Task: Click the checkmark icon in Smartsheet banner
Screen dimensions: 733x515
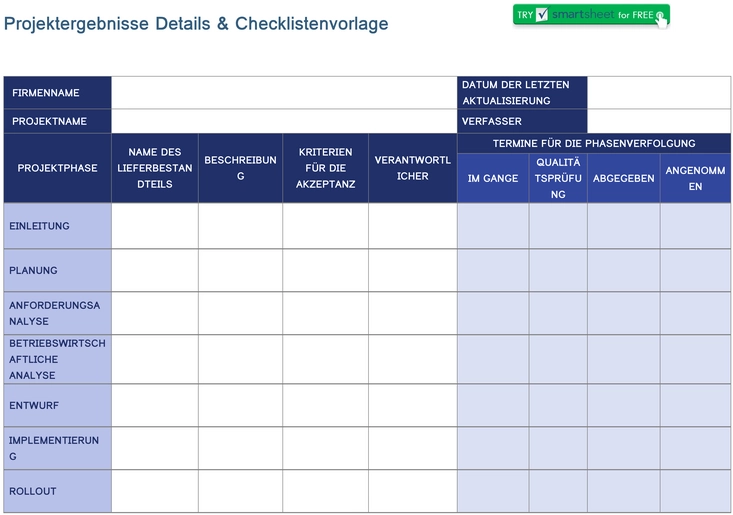Action: point(542,14)
